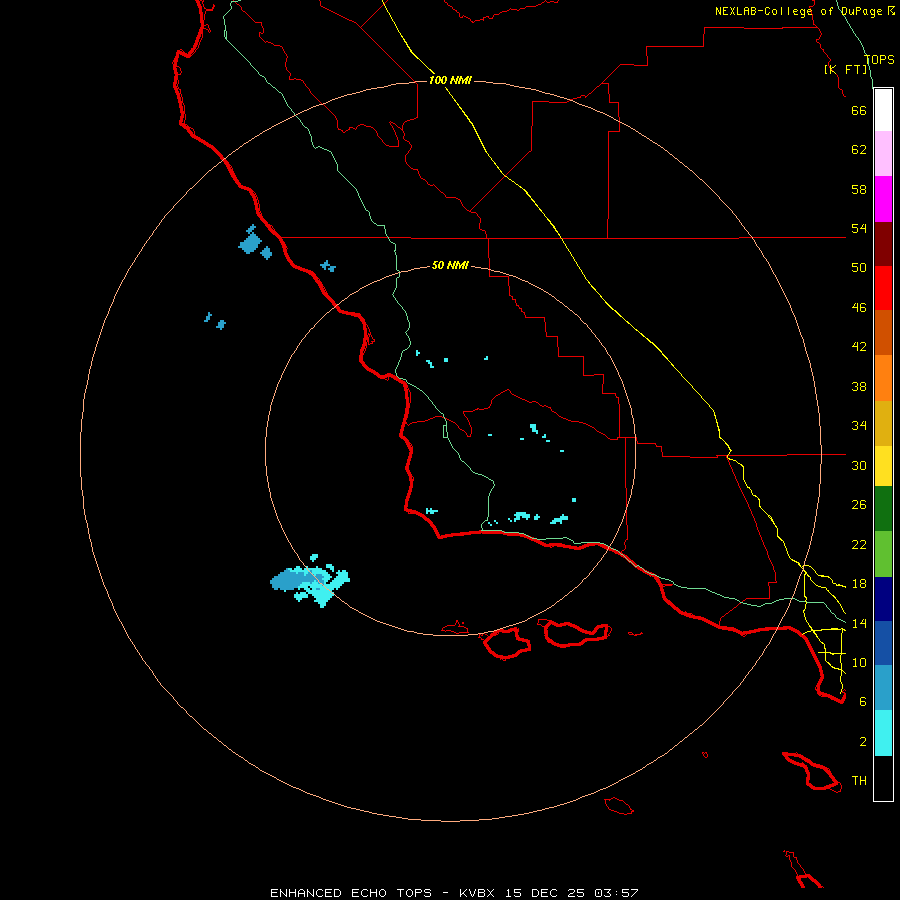Click the dark green legend swatch
The image size is (900, 900).
883,509
